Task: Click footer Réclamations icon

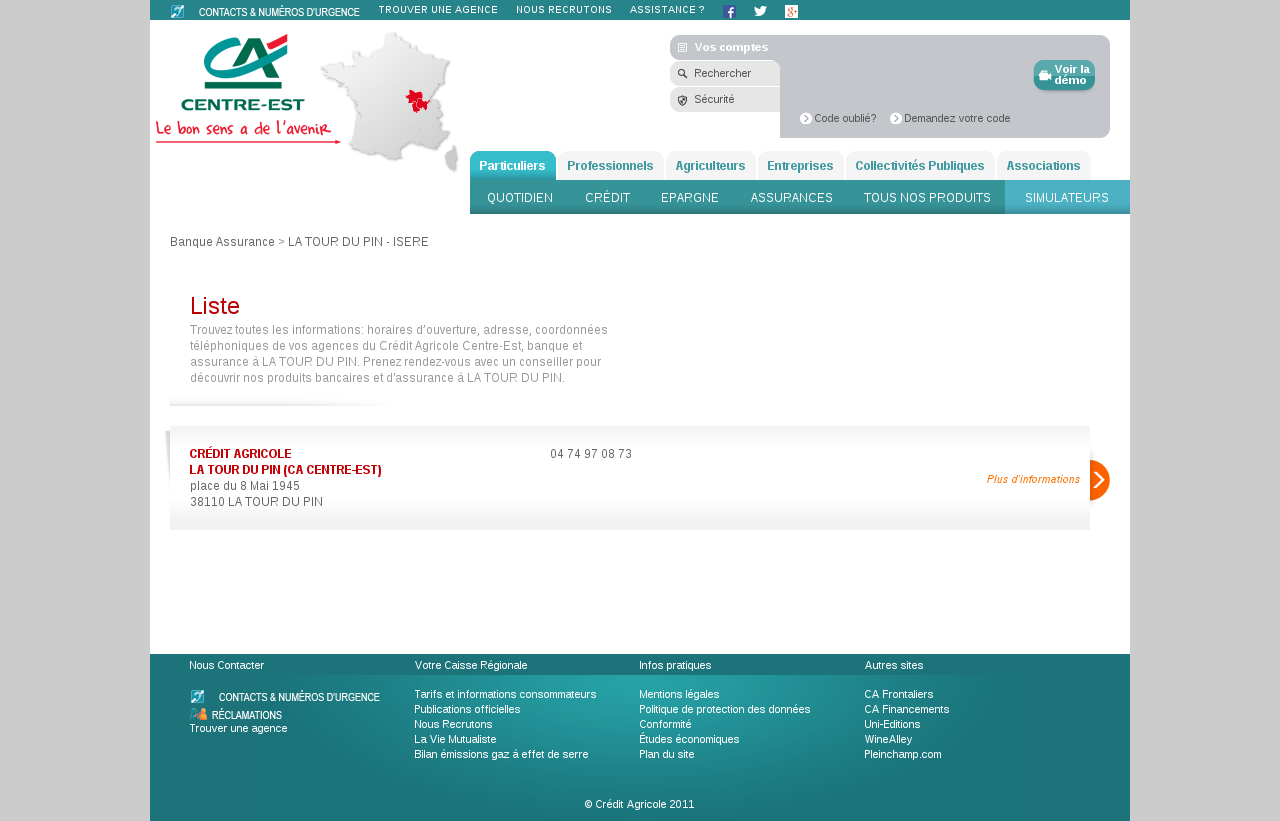Action: click(x=198, y=714)
